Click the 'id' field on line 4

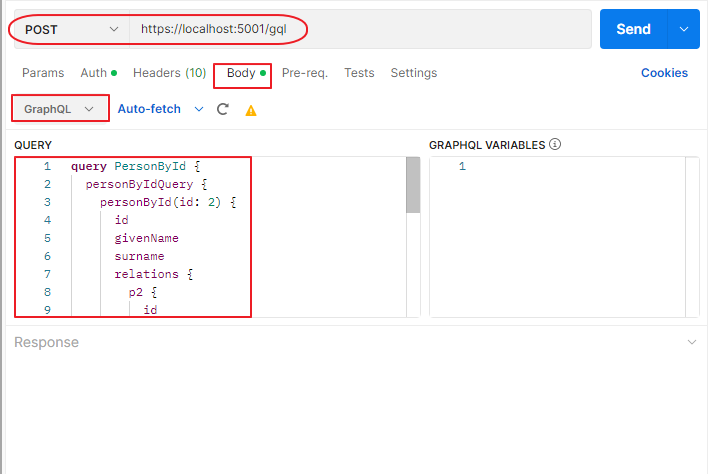[122, 220]
